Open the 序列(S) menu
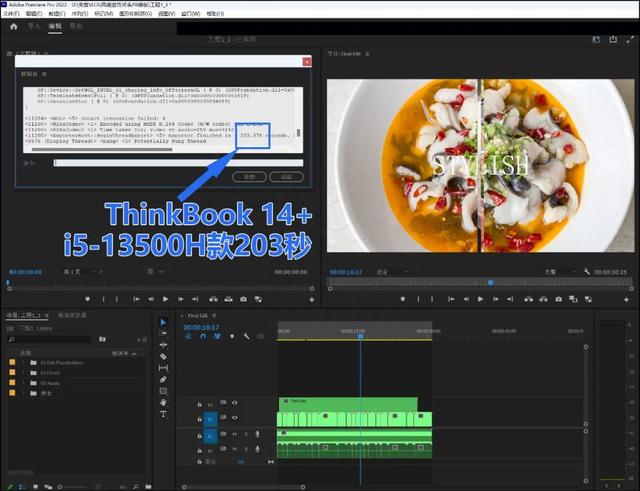640x491 pixels. (x=80, y=13)
